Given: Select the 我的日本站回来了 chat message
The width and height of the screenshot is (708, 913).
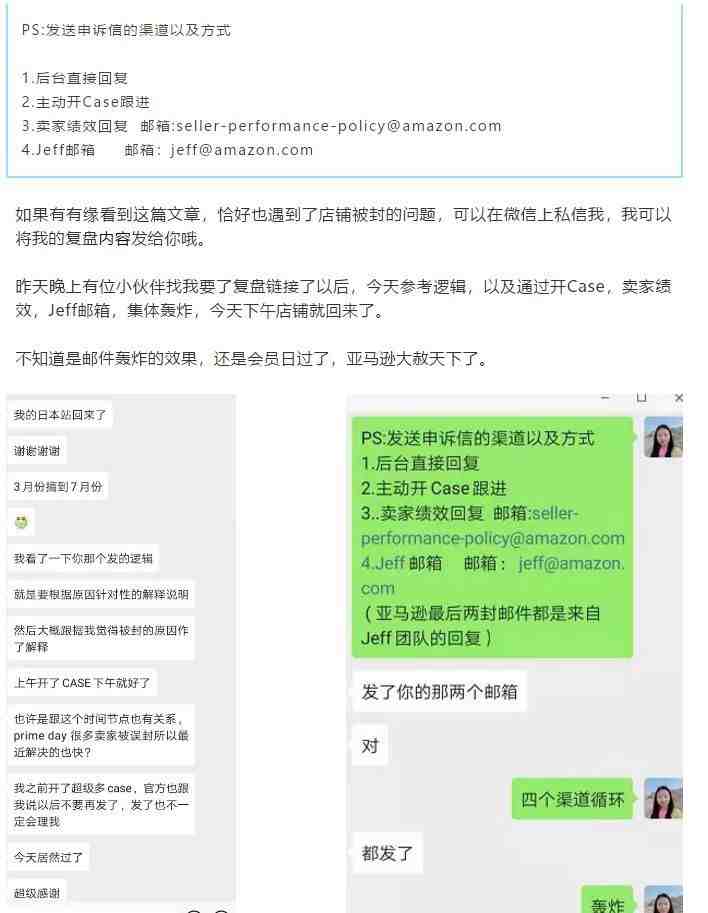Looking at the screenshot, I should pos(60,415).
